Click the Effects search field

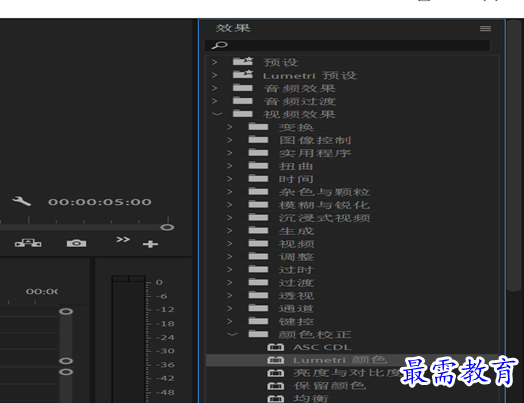pyautogui.click(x=348, y=45)
